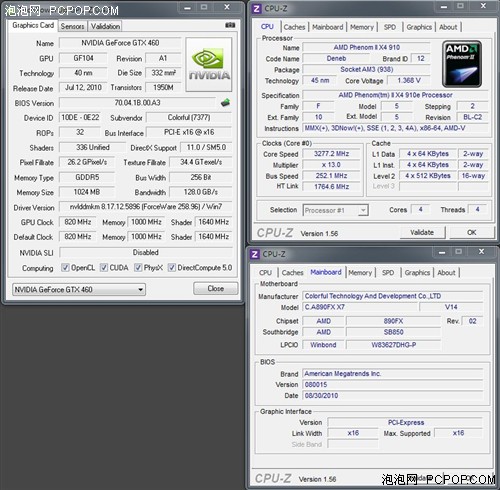The image size is (500, 490).
Task: Click the NVIDIA logo in GPU-Z
Action: [x=209, y=64]
